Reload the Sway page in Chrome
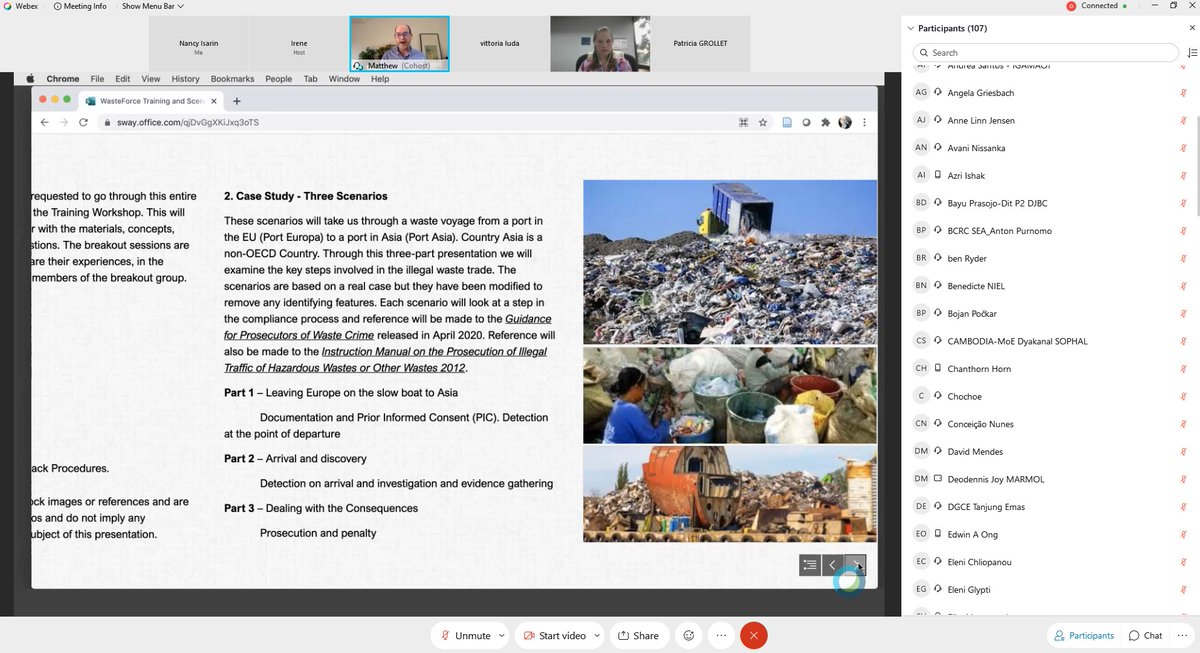Screen dimensions: 1200x653 point(82,122)
